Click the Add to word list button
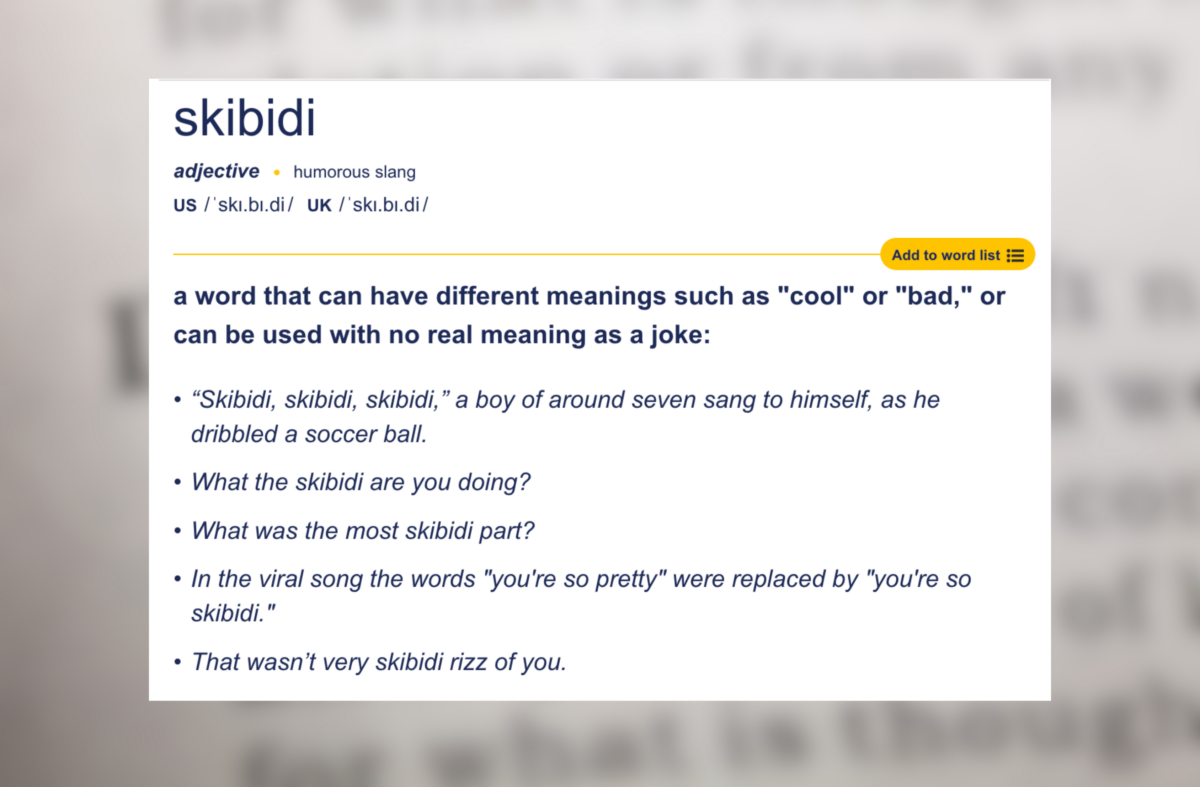The image size is (1200, 787). tap(945, 255)
